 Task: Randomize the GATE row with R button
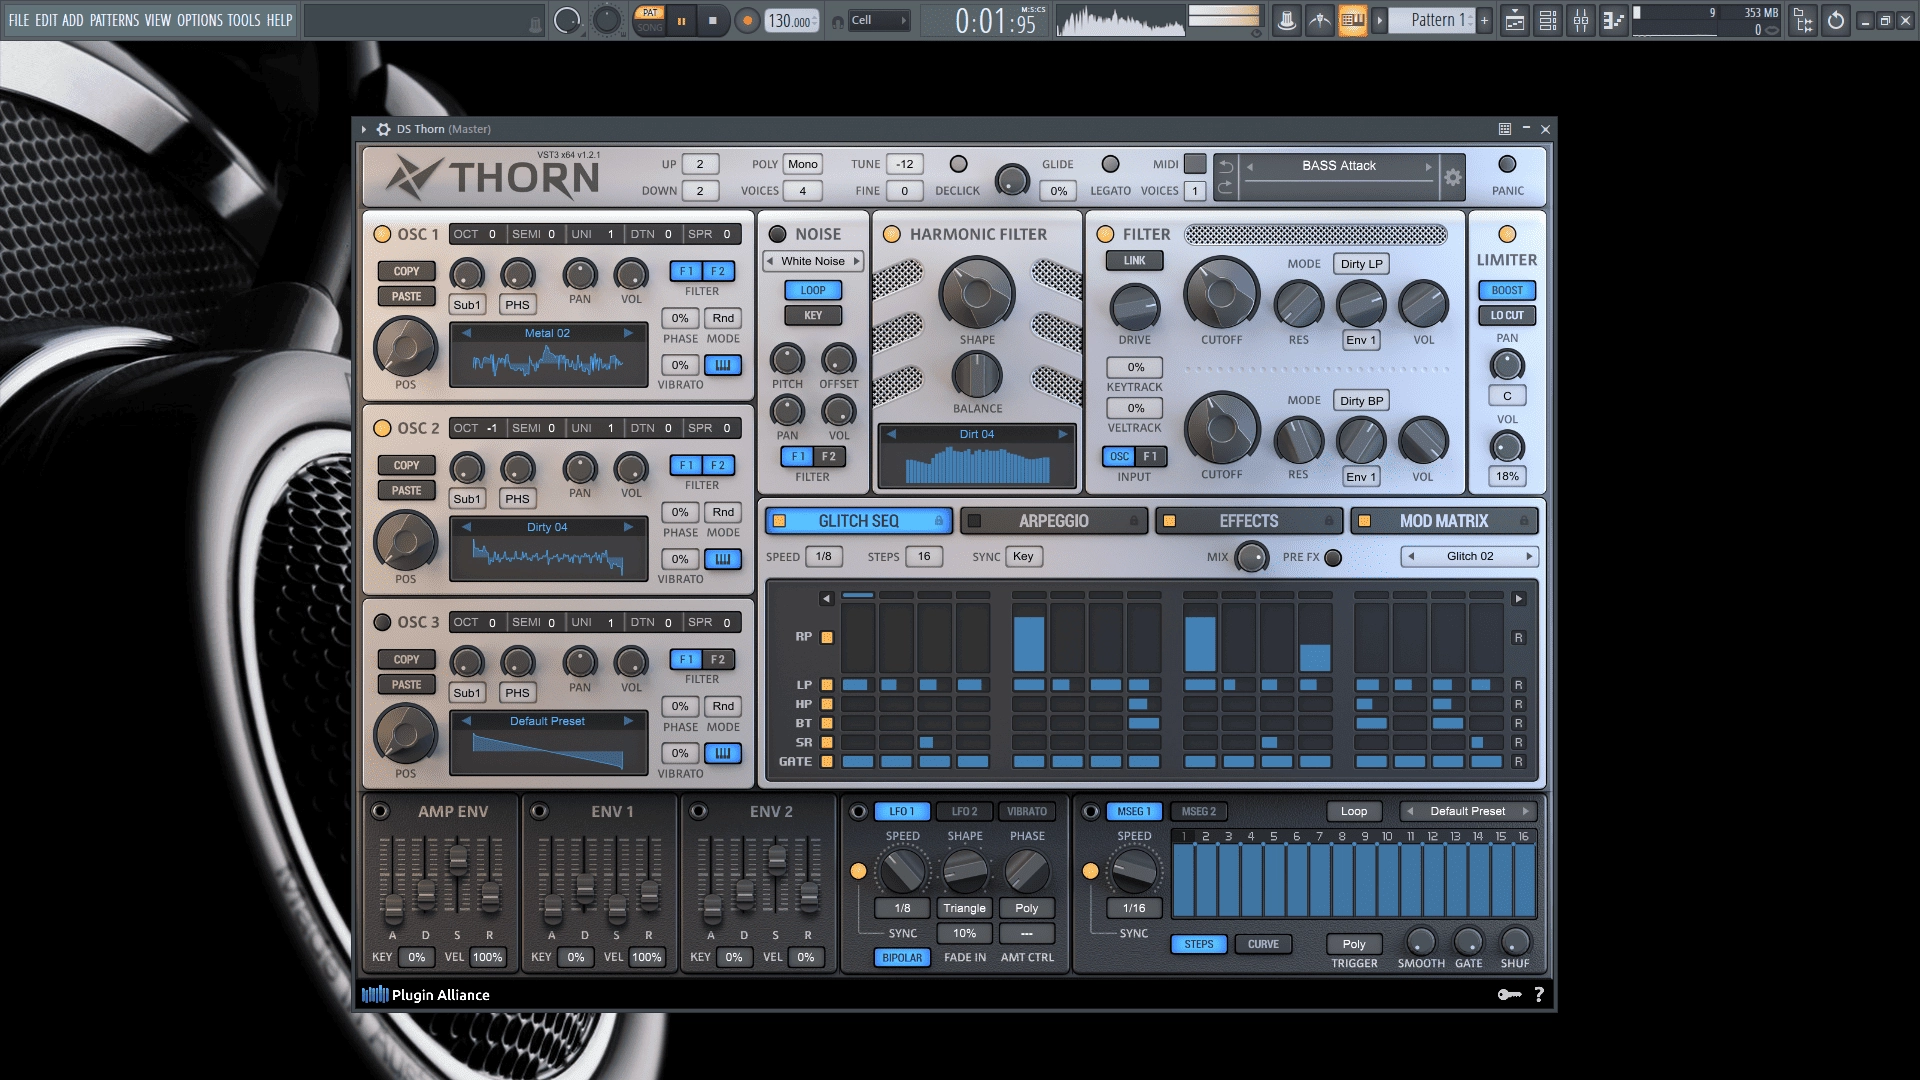1518,762
